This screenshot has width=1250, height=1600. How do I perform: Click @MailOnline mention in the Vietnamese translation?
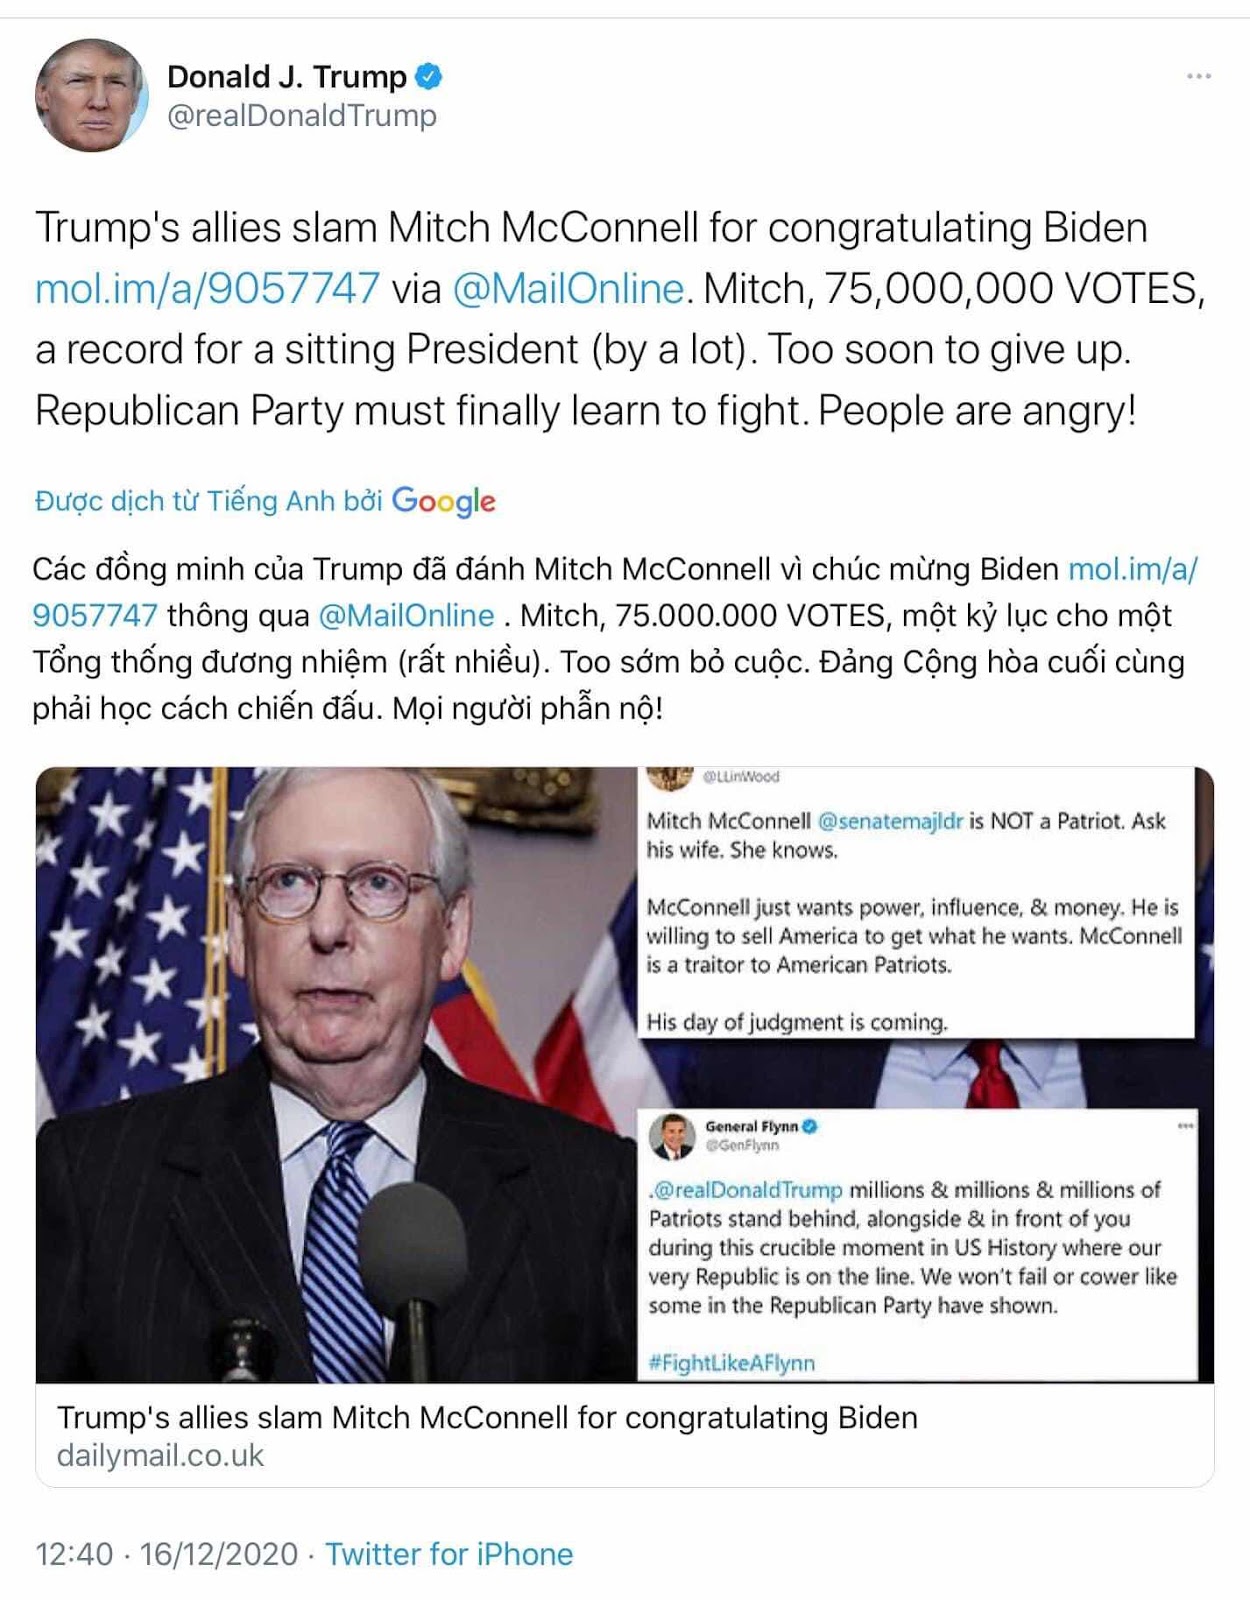406,615
